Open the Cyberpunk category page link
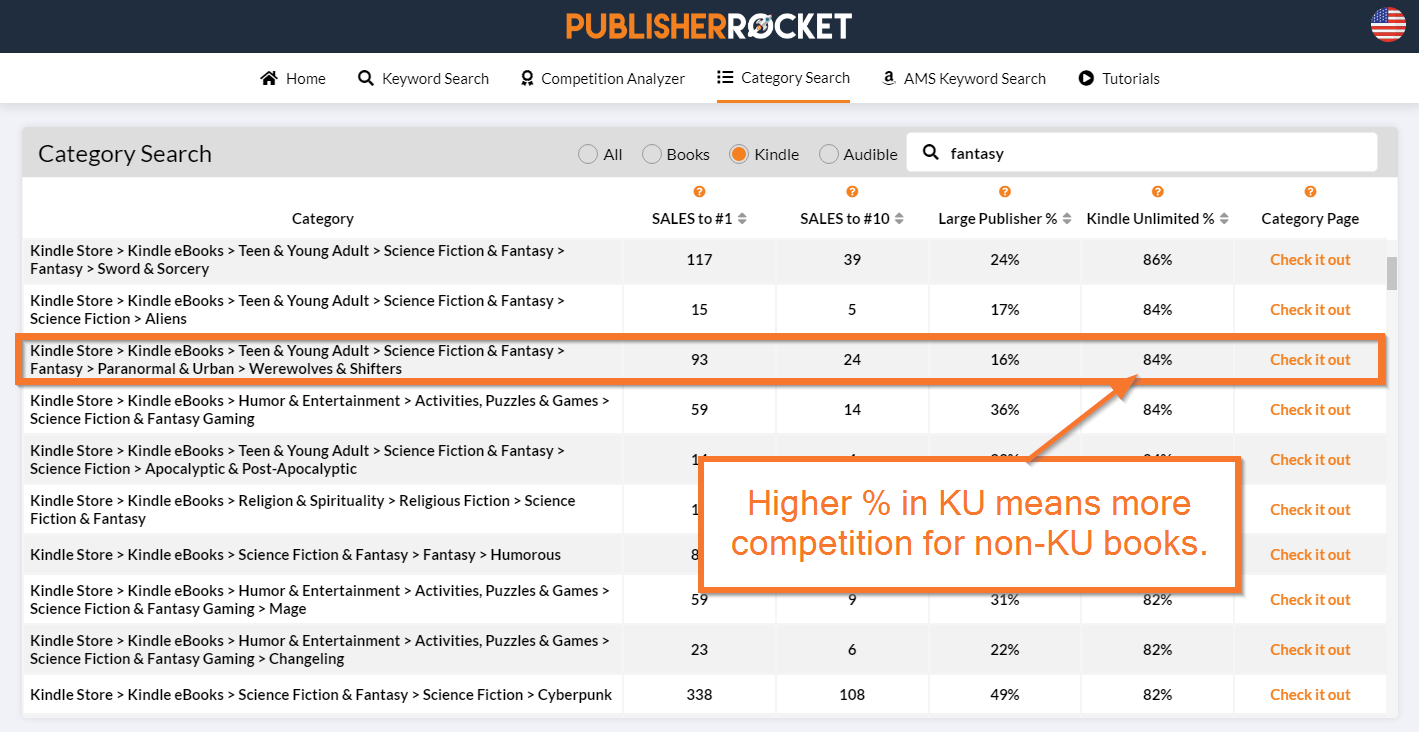This screenshot has height=732, width=1419. [1310, 694]
